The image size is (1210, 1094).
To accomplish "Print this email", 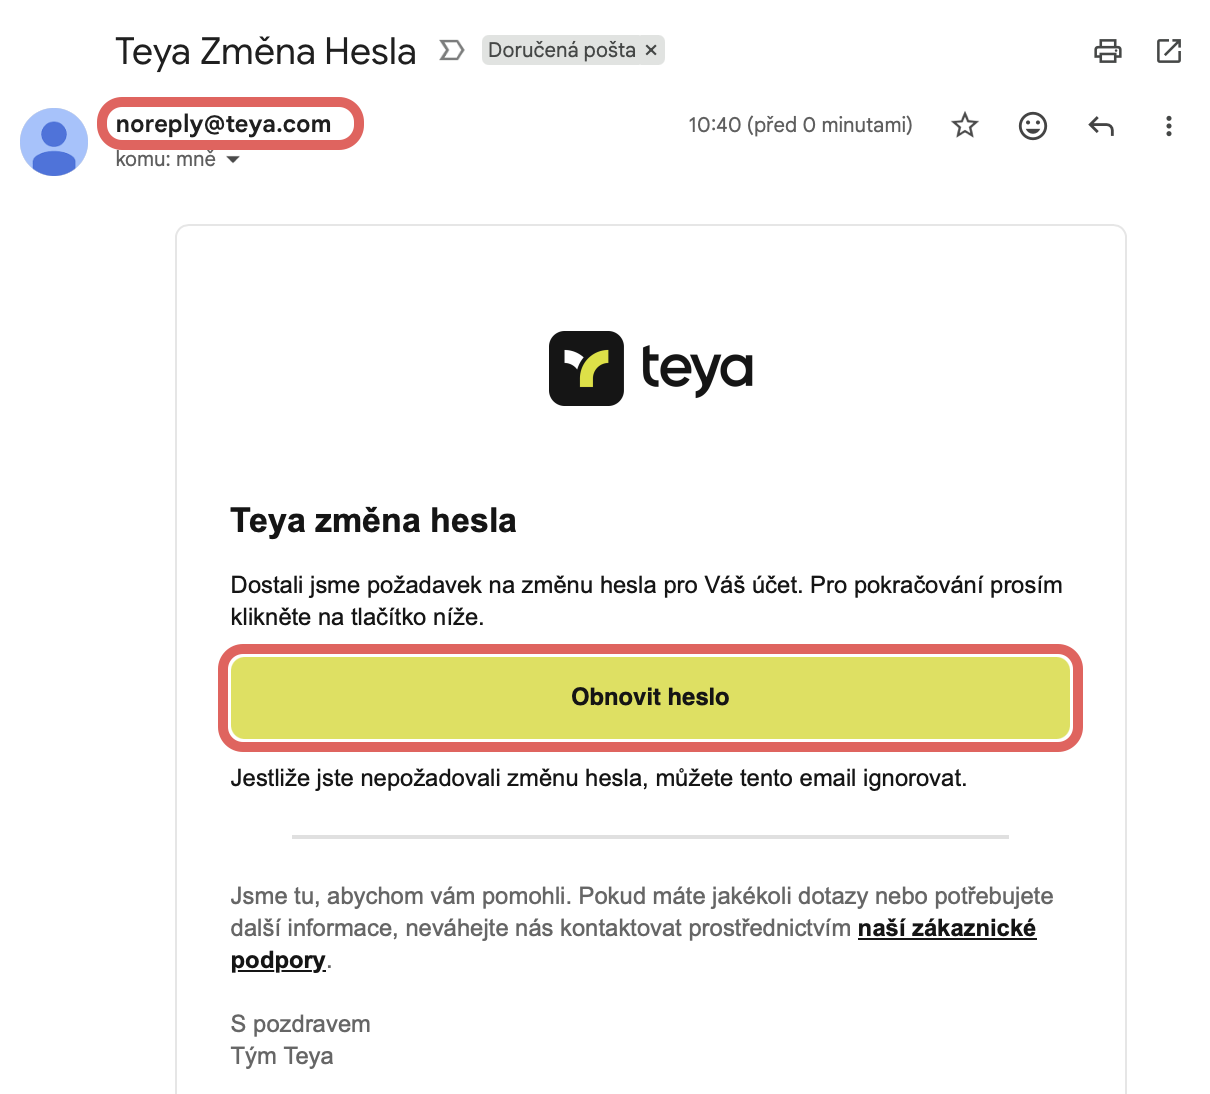I will (x=1107, y=51).
